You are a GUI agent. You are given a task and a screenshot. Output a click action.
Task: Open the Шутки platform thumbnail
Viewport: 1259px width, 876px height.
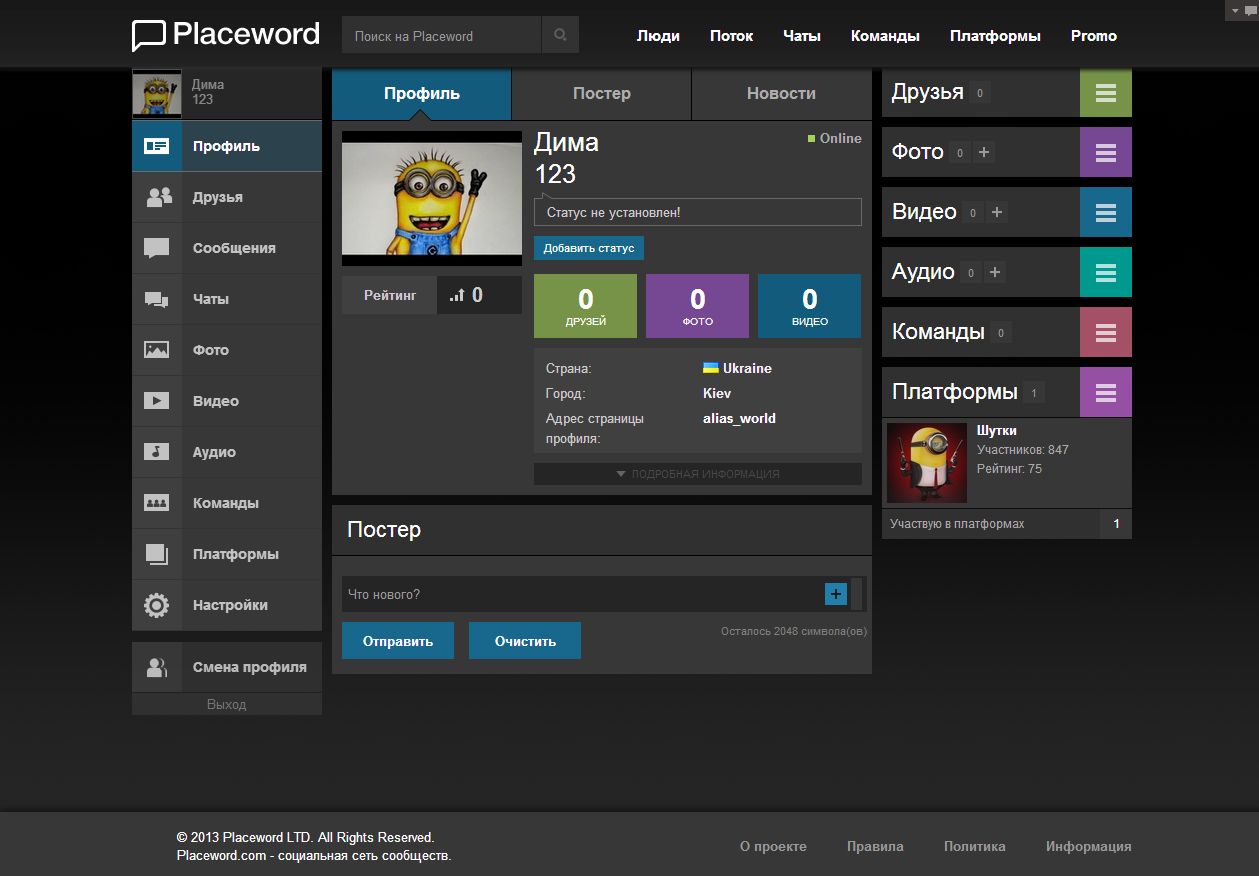(x=927, y=462)
